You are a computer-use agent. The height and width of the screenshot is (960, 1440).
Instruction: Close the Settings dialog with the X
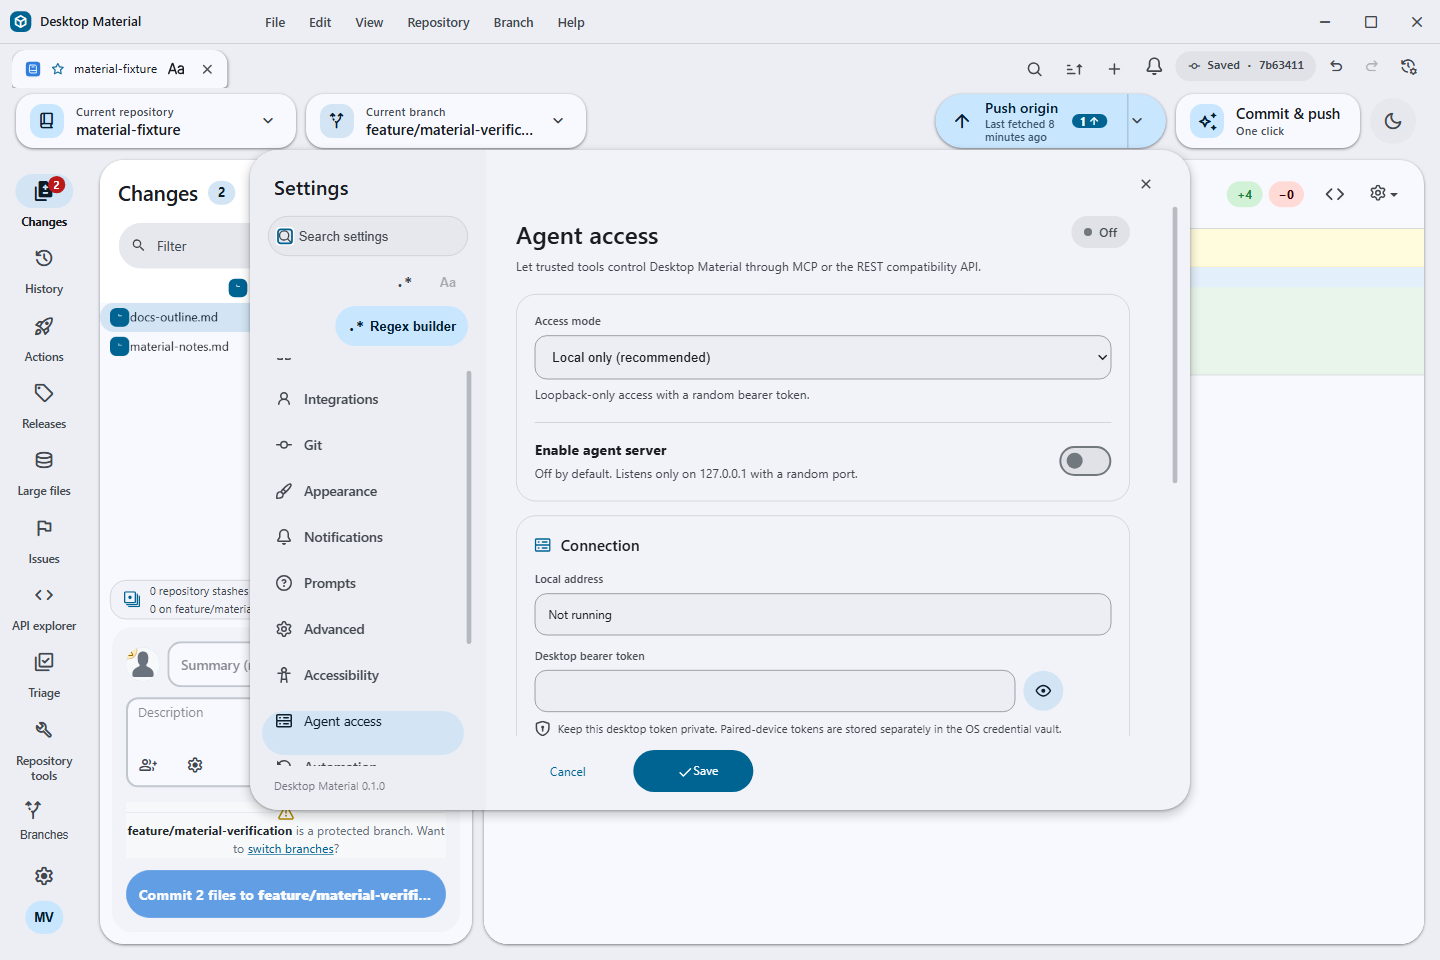(x=1146, y=184)
